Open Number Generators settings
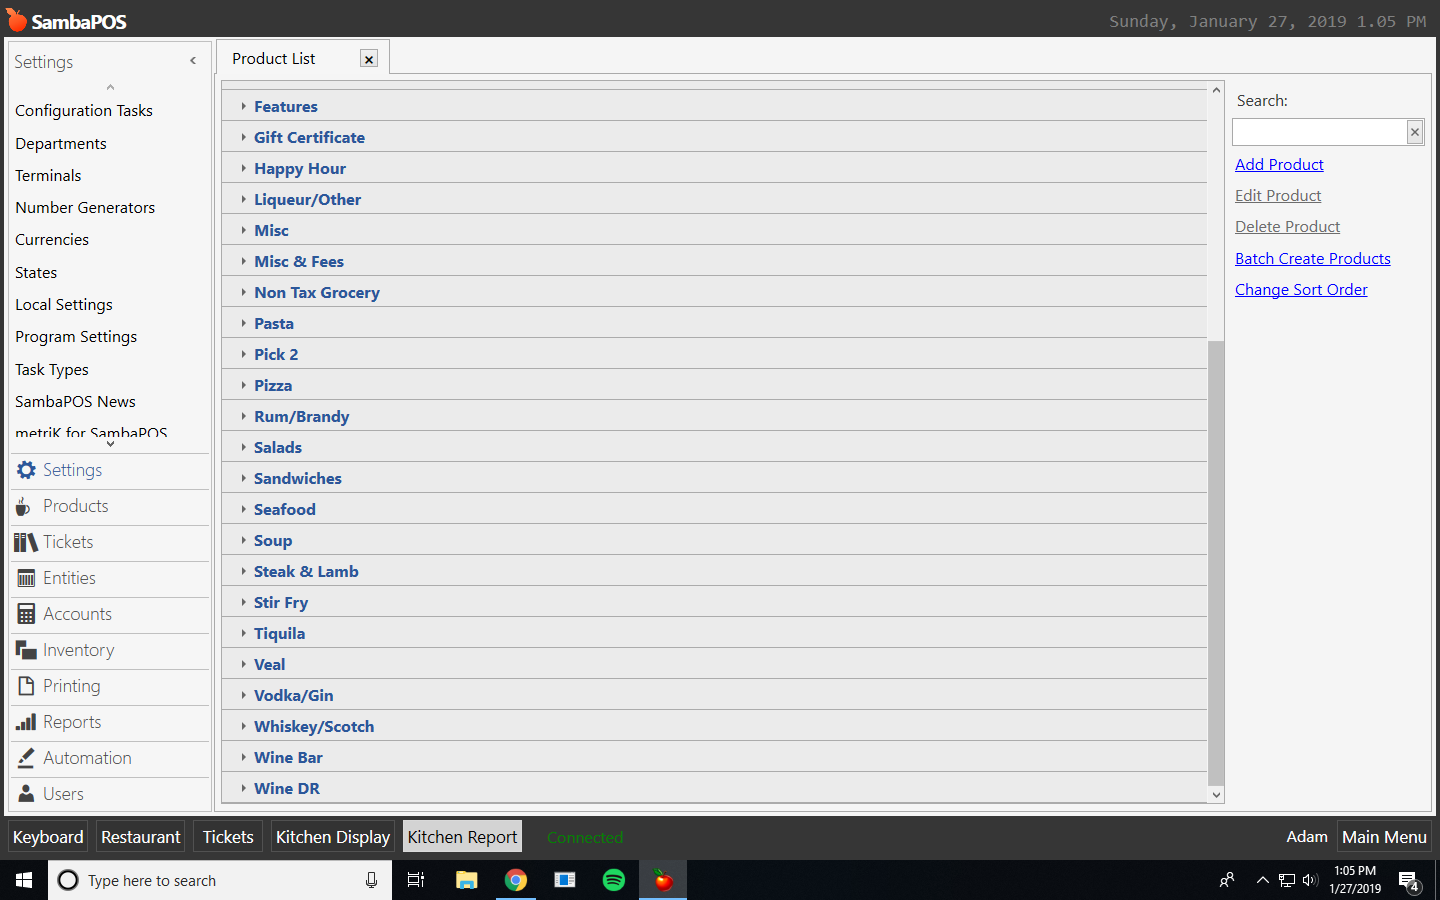 [85, 208]
